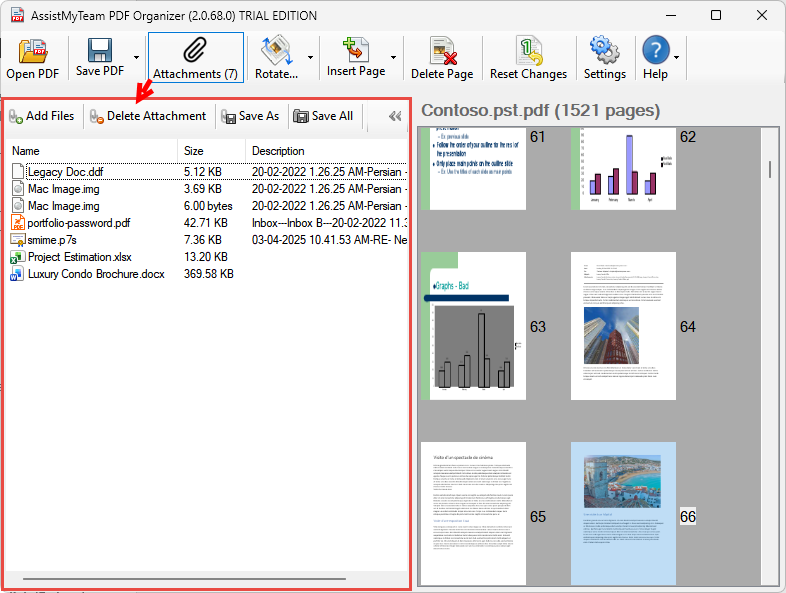This screenshot has height=593, width=786.
Task: Click the Insert Page icon
Action: click(355, 50)
